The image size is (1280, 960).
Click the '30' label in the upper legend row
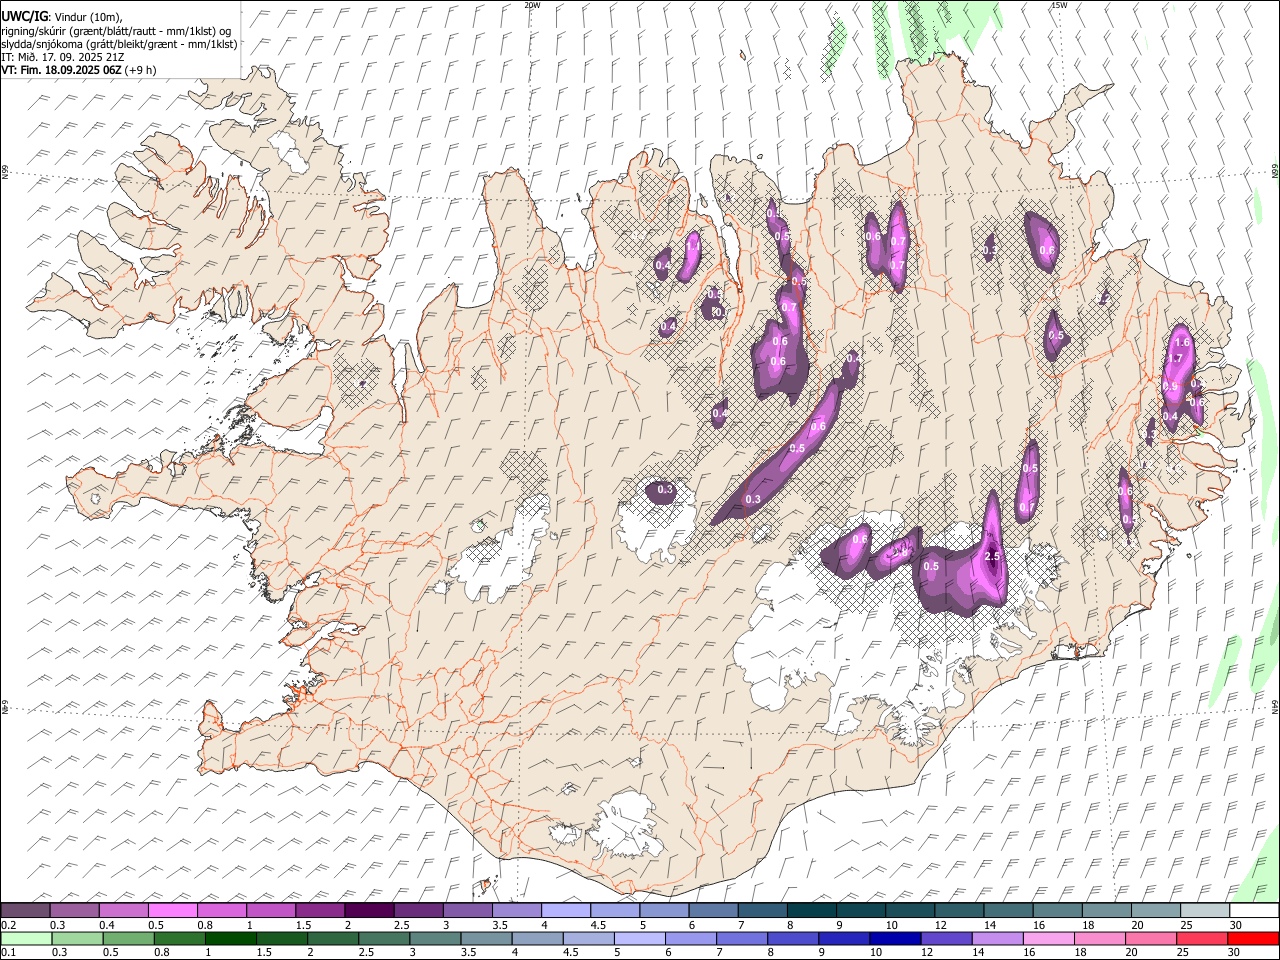click(1235, 925)
